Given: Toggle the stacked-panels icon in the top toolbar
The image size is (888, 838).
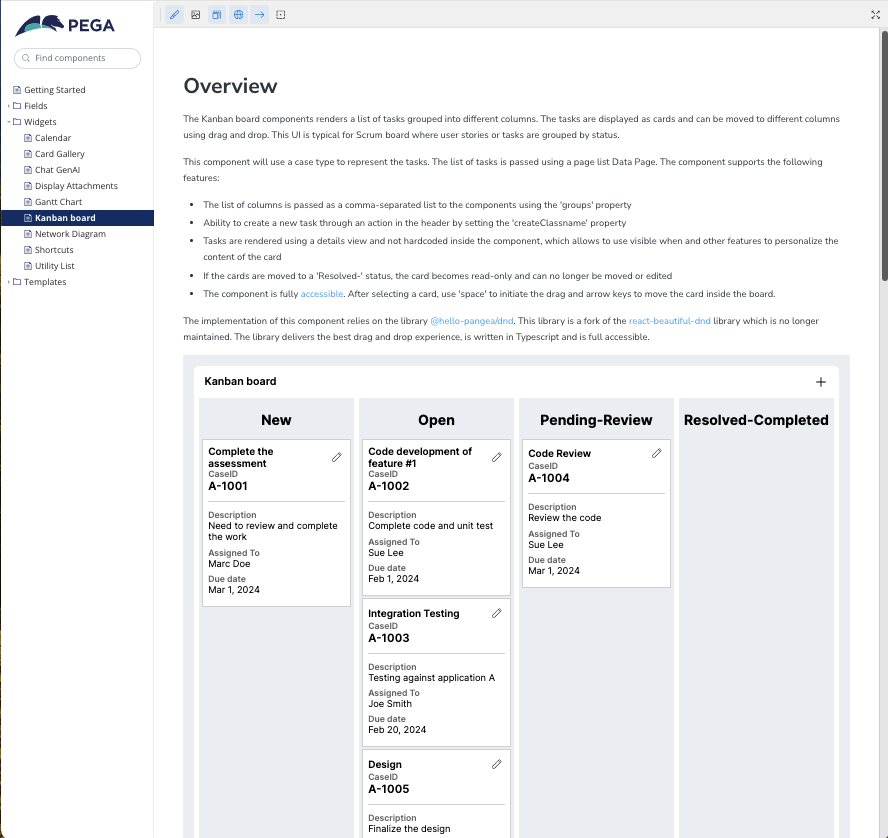Looking at the screenshot, I should tap(217, 15).
